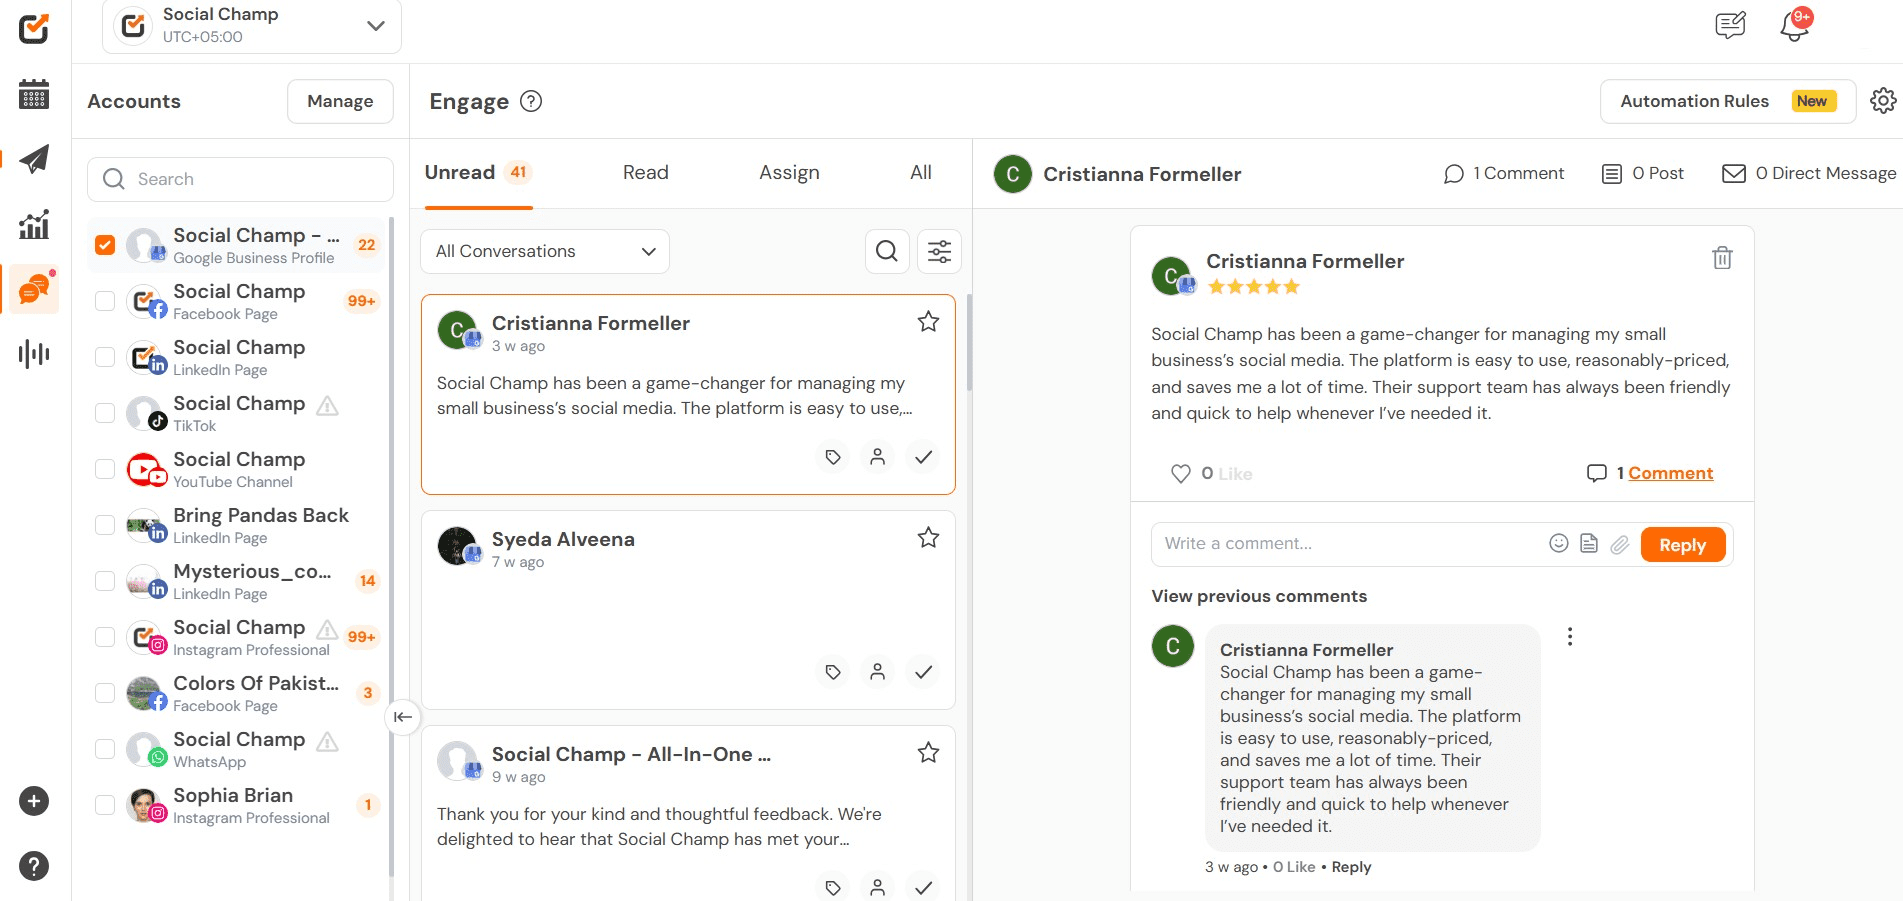Open the Calendar section in the left sidebar

click(33, 95)
